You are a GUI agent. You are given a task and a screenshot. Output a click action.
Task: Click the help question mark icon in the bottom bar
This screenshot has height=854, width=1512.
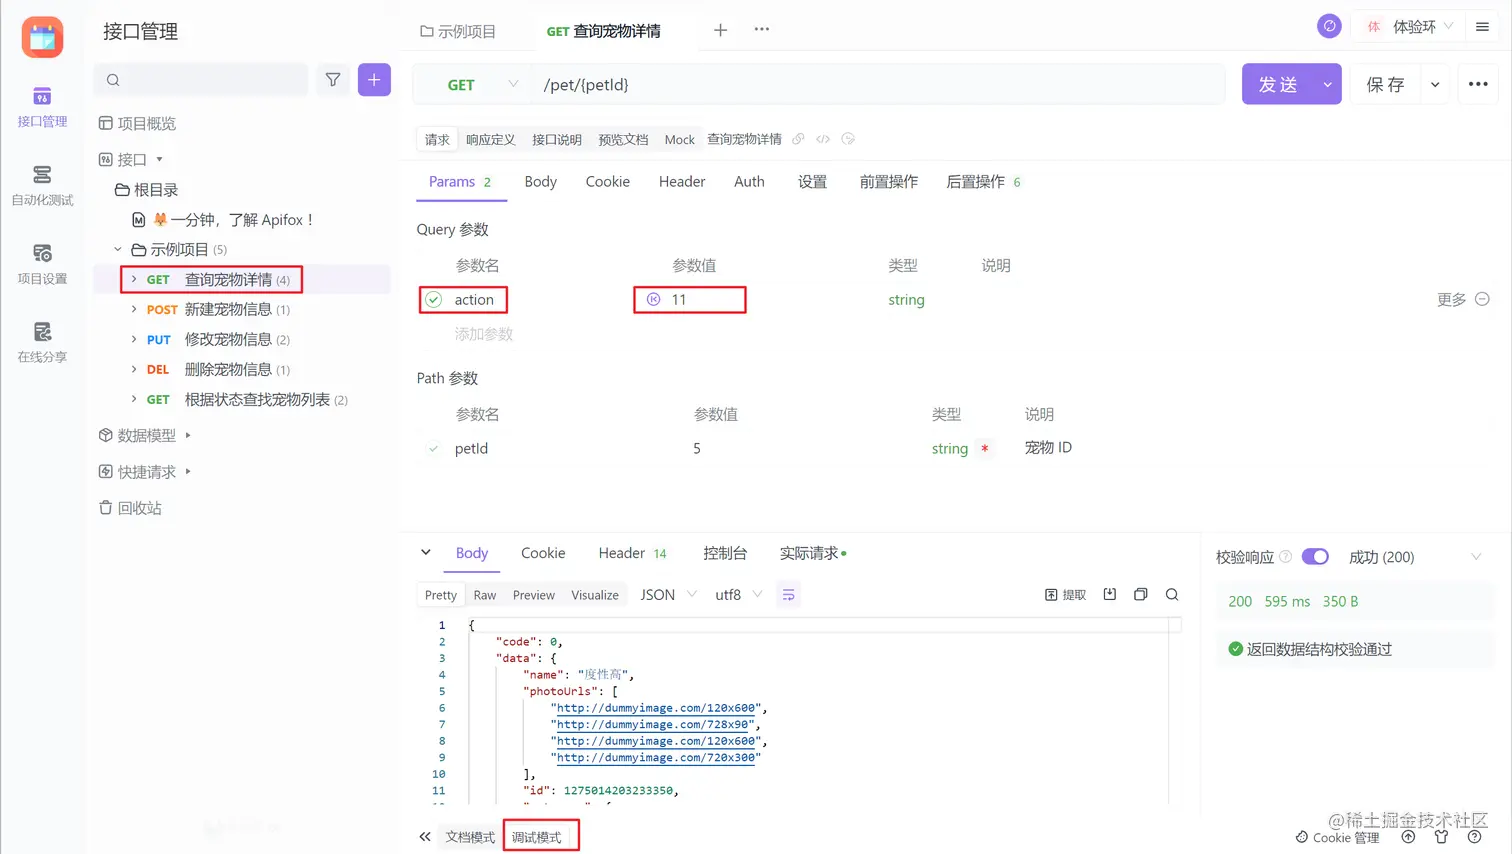[1474, 837]
